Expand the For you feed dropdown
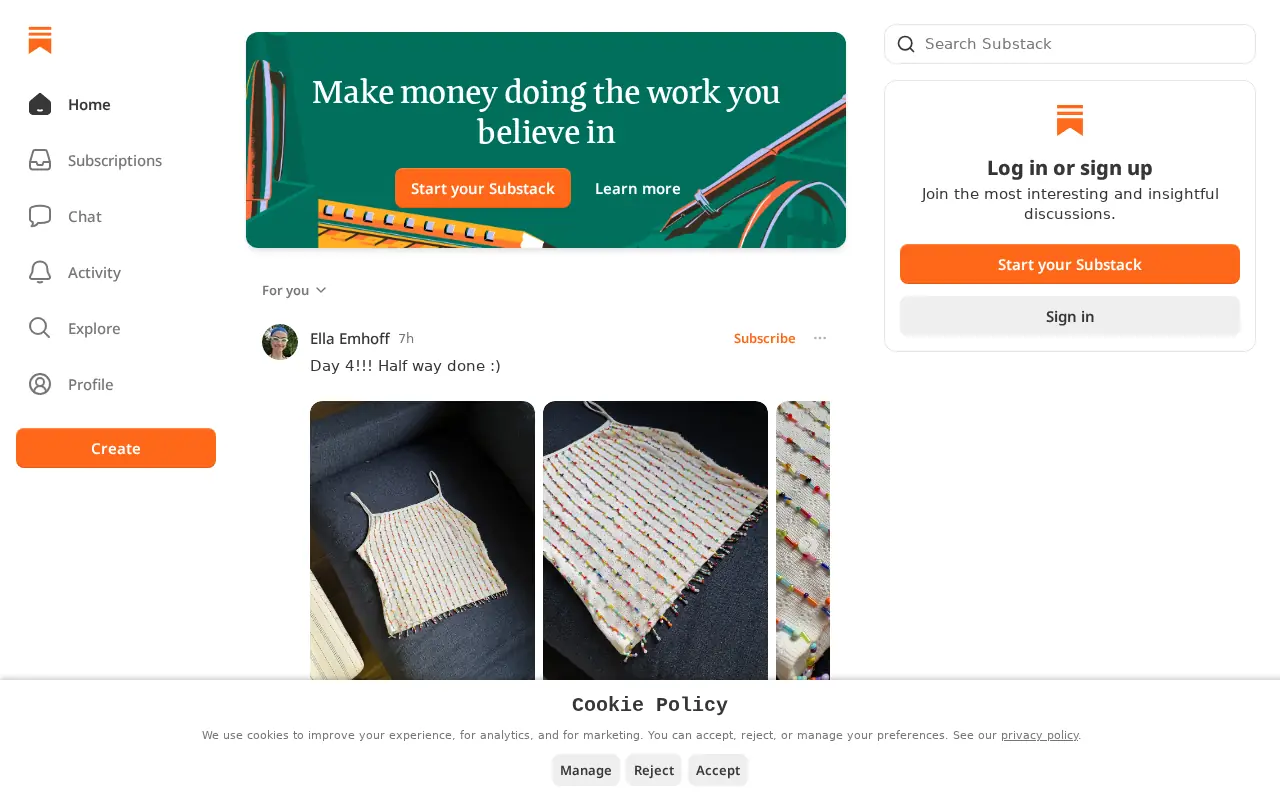Screen dimensions: 1280x800 pyautogui.click(x=294, y=290)
